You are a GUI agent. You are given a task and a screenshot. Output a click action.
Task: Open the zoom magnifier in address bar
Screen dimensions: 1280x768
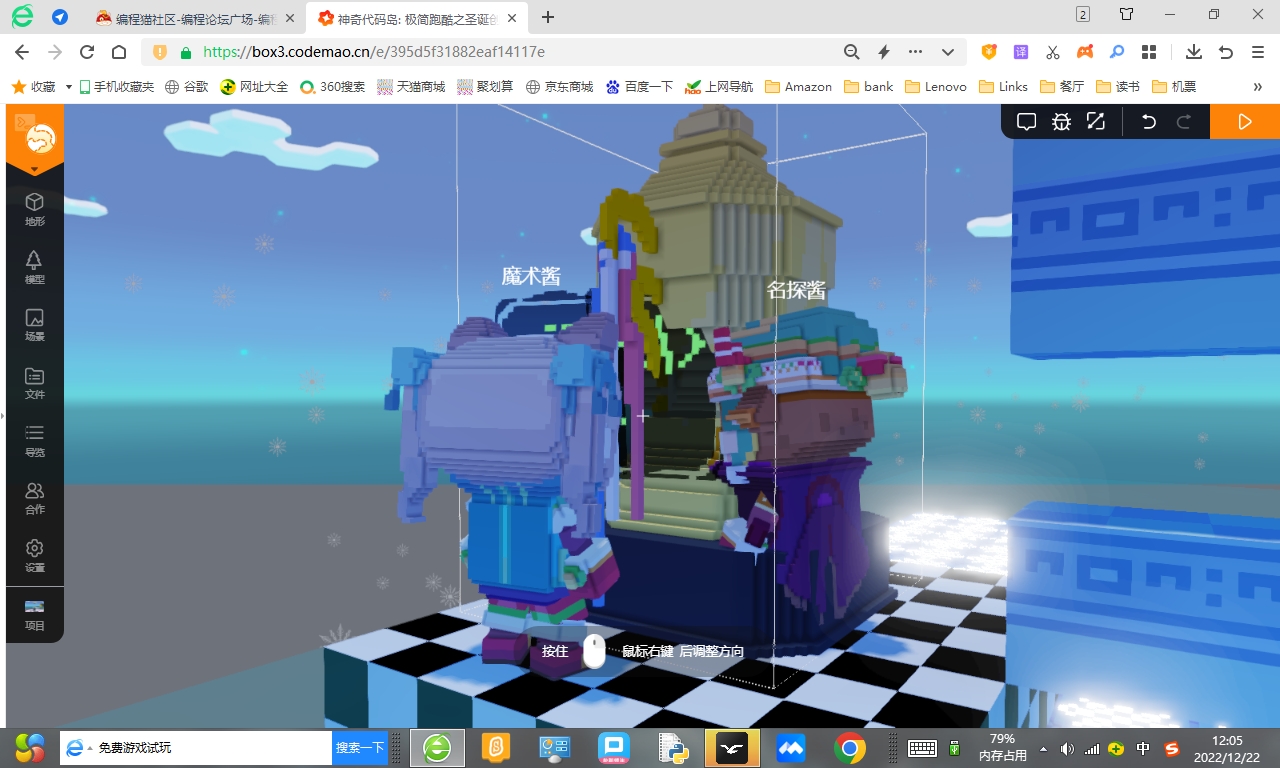point(852,52)
